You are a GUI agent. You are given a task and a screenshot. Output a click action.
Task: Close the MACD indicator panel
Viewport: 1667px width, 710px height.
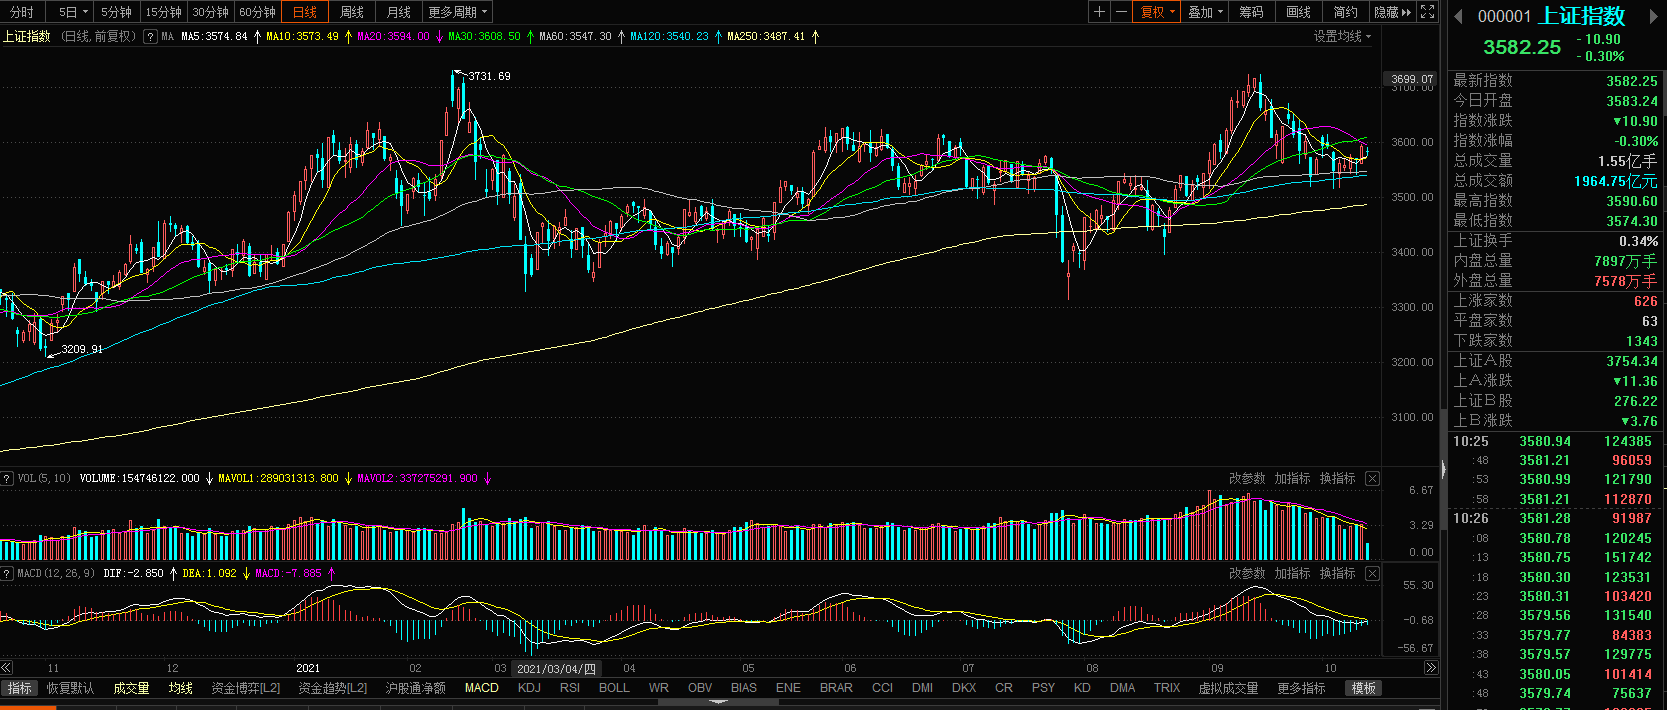pos(1373,574)
